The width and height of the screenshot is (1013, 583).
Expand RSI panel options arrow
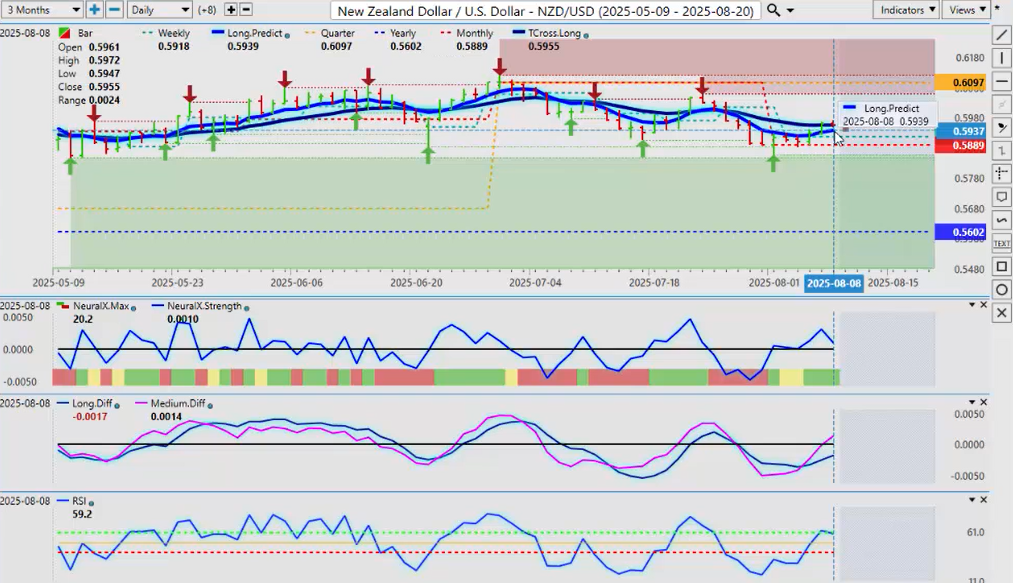point(970,498)
